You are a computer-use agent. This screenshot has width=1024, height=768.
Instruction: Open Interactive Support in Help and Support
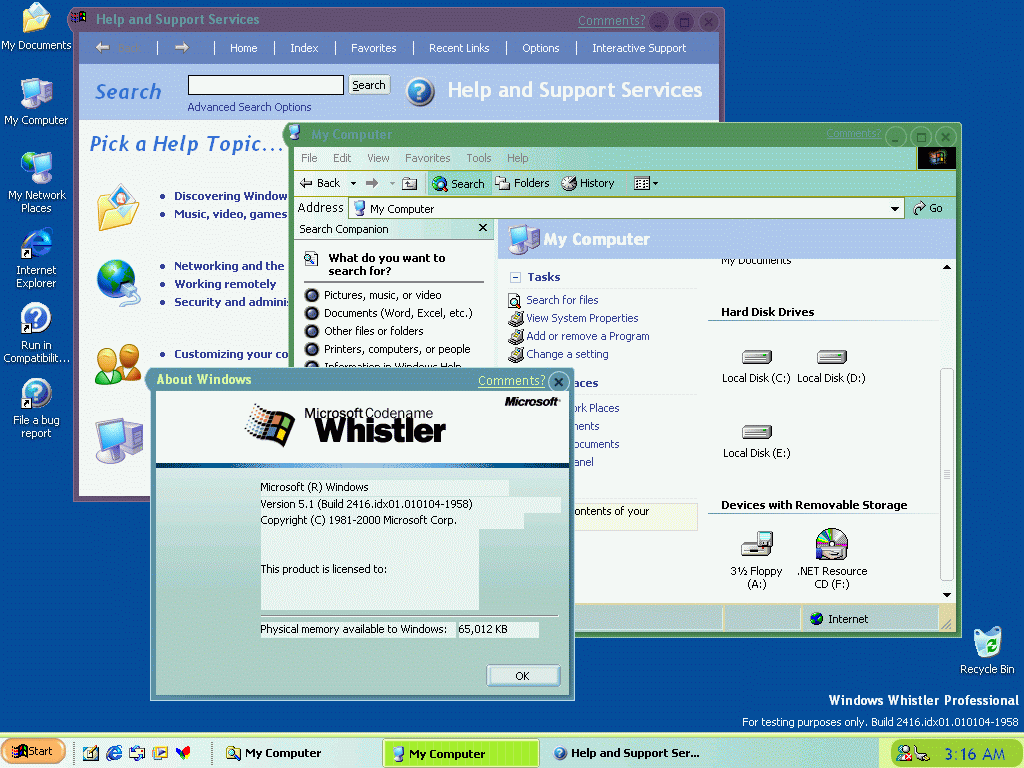tap(639, 48)
